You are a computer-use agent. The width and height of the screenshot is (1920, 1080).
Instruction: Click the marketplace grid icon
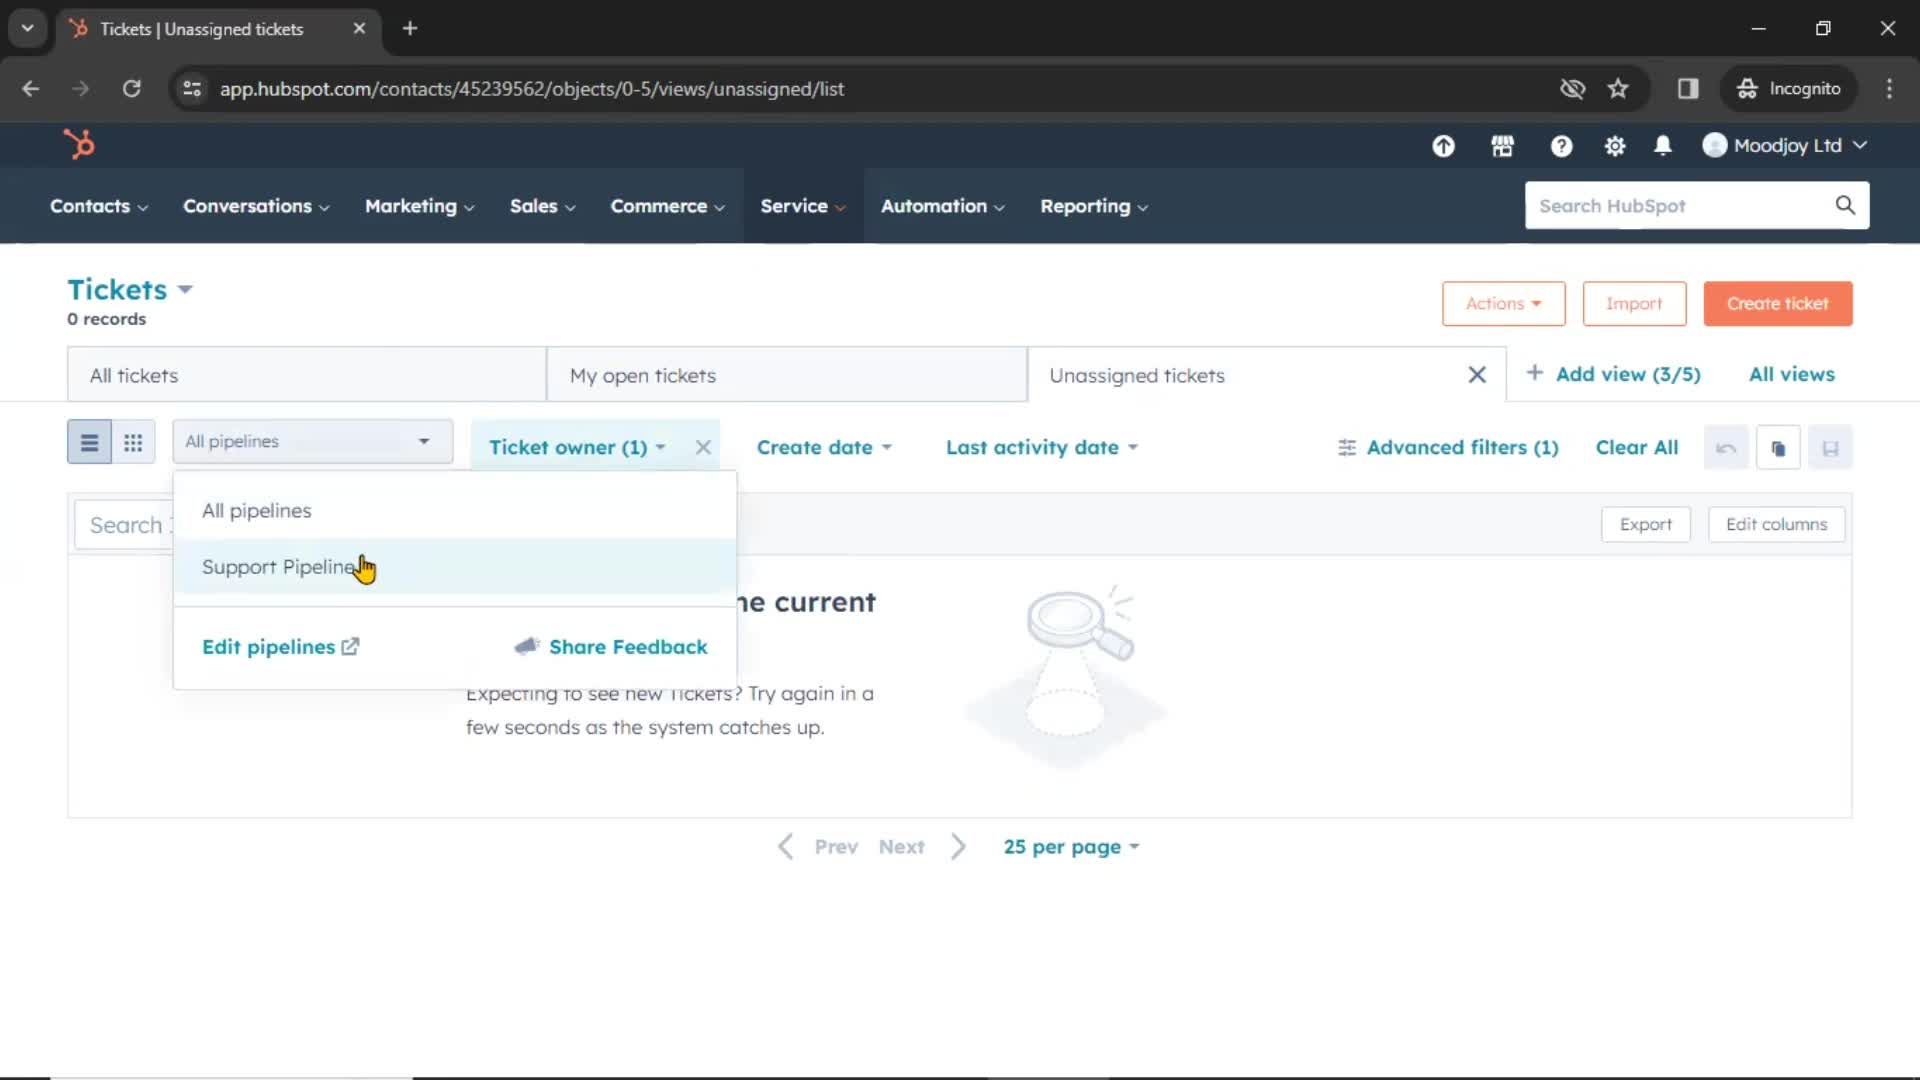1502,145
